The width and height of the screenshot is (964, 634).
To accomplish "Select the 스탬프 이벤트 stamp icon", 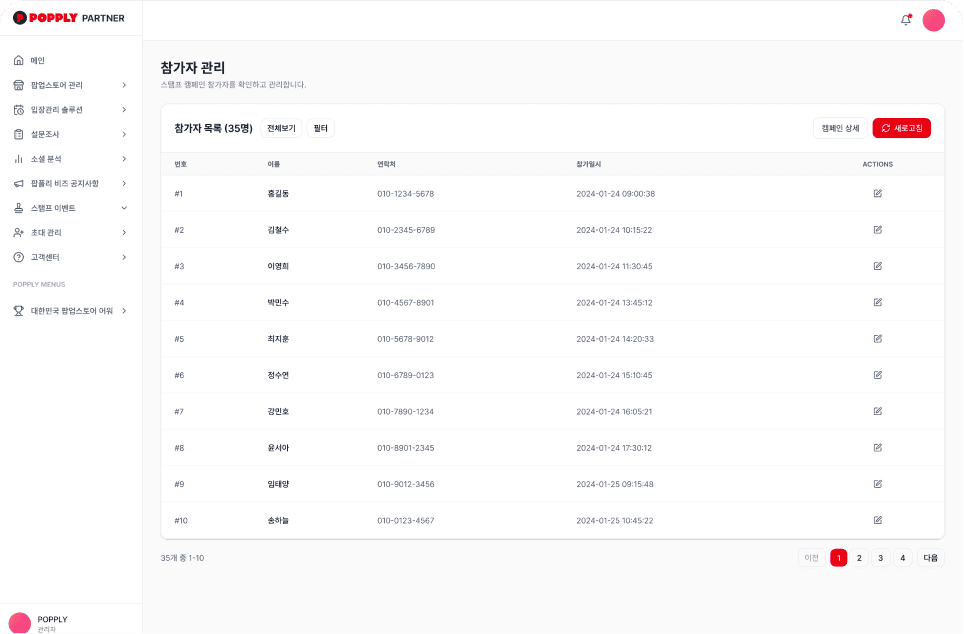I will [18, 207].
